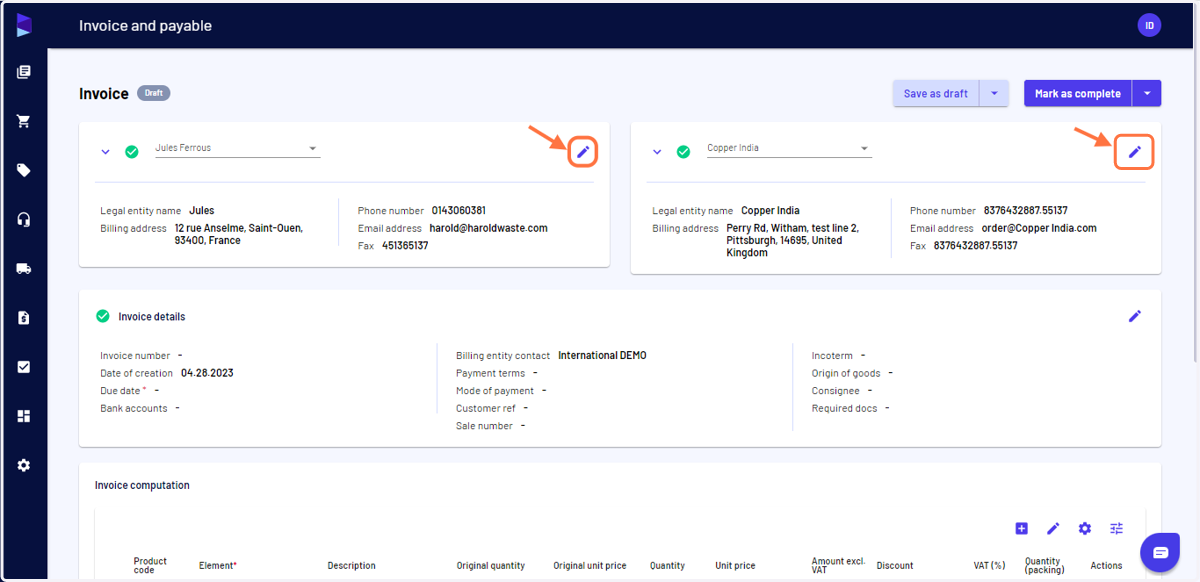
Task: Click the Draft status badge
Action: (x=154, y=93)
